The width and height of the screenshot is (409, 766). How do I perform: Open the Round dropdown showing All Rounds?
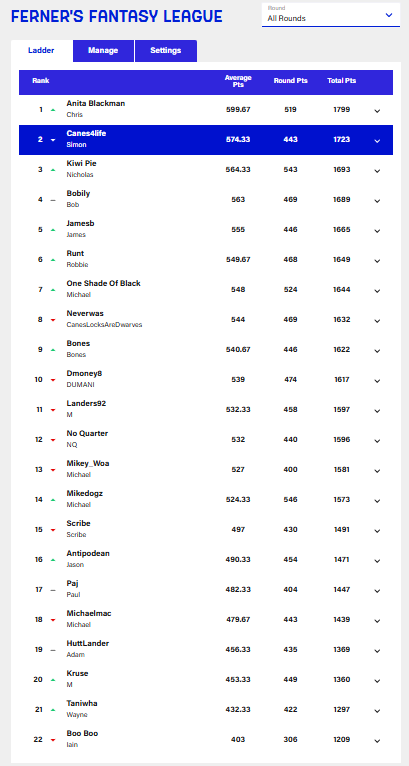point(330,15)
